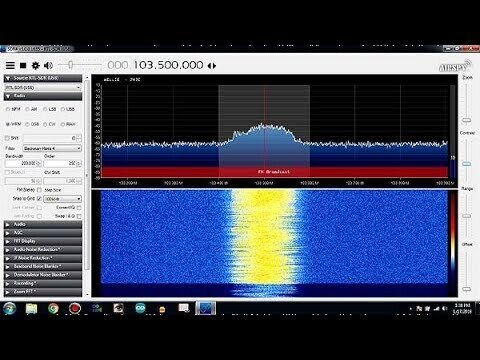Screen dimensions: 480x360
Task: Collapse the Radio panel header
Action: tap(43, 96)
